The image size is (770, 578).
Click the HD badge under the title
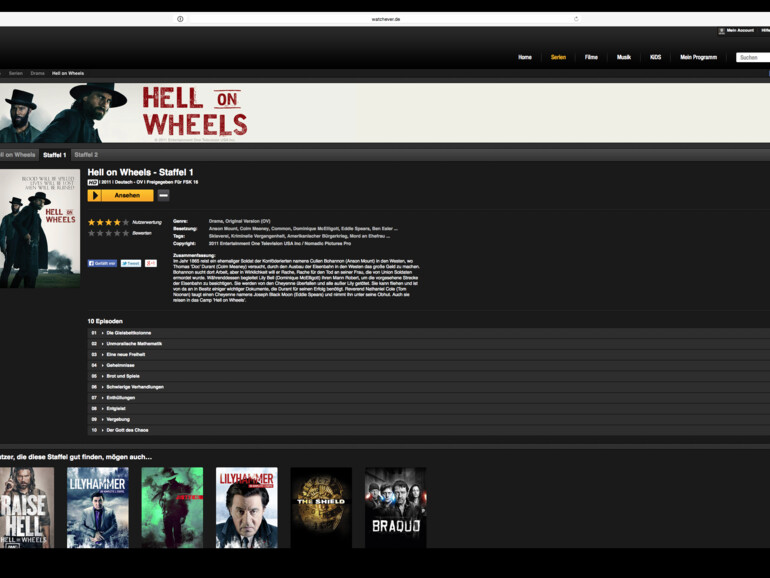[92, 182]
